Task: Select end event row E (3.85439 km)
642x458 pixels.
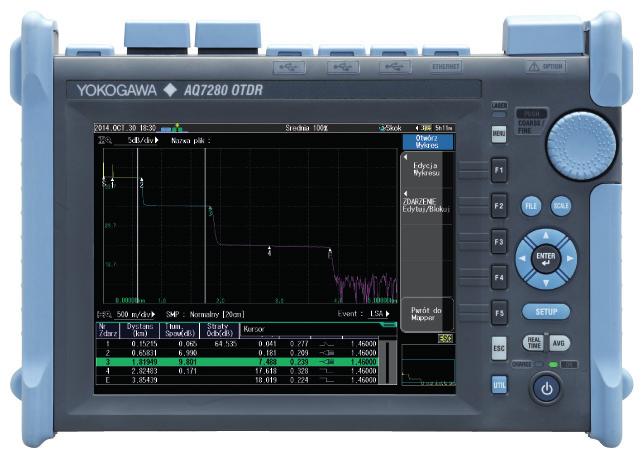Action: tap(237, 380)
